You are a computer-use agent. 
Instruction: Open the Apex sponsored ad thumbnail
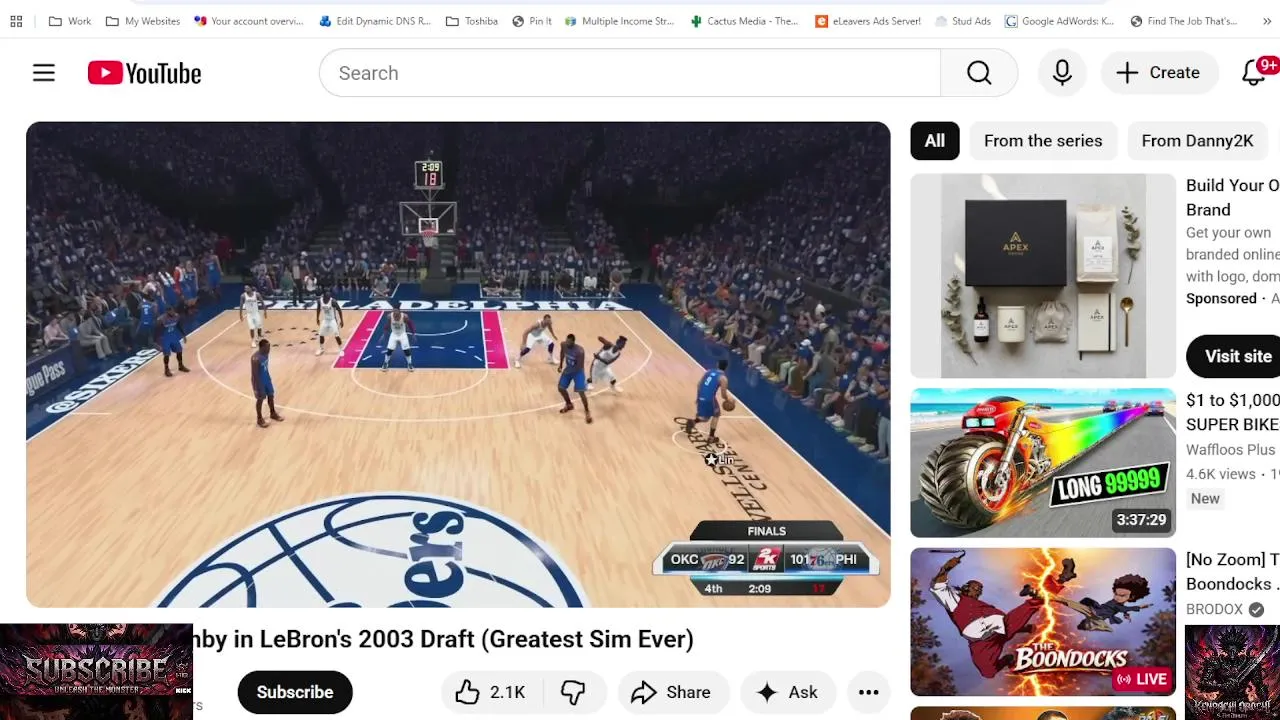(1043, 276)
